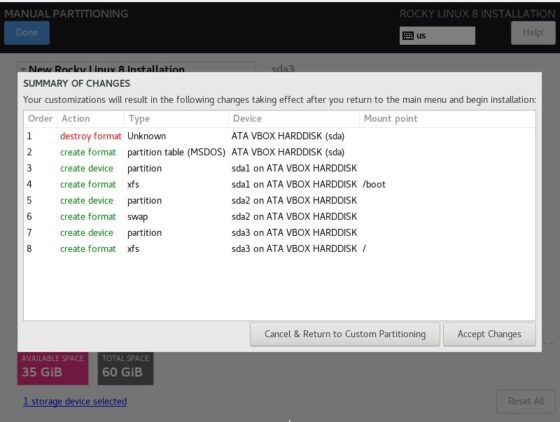This screenshot has height=422, width=560.
Task: Click the blue Done button
Action: 27,32
